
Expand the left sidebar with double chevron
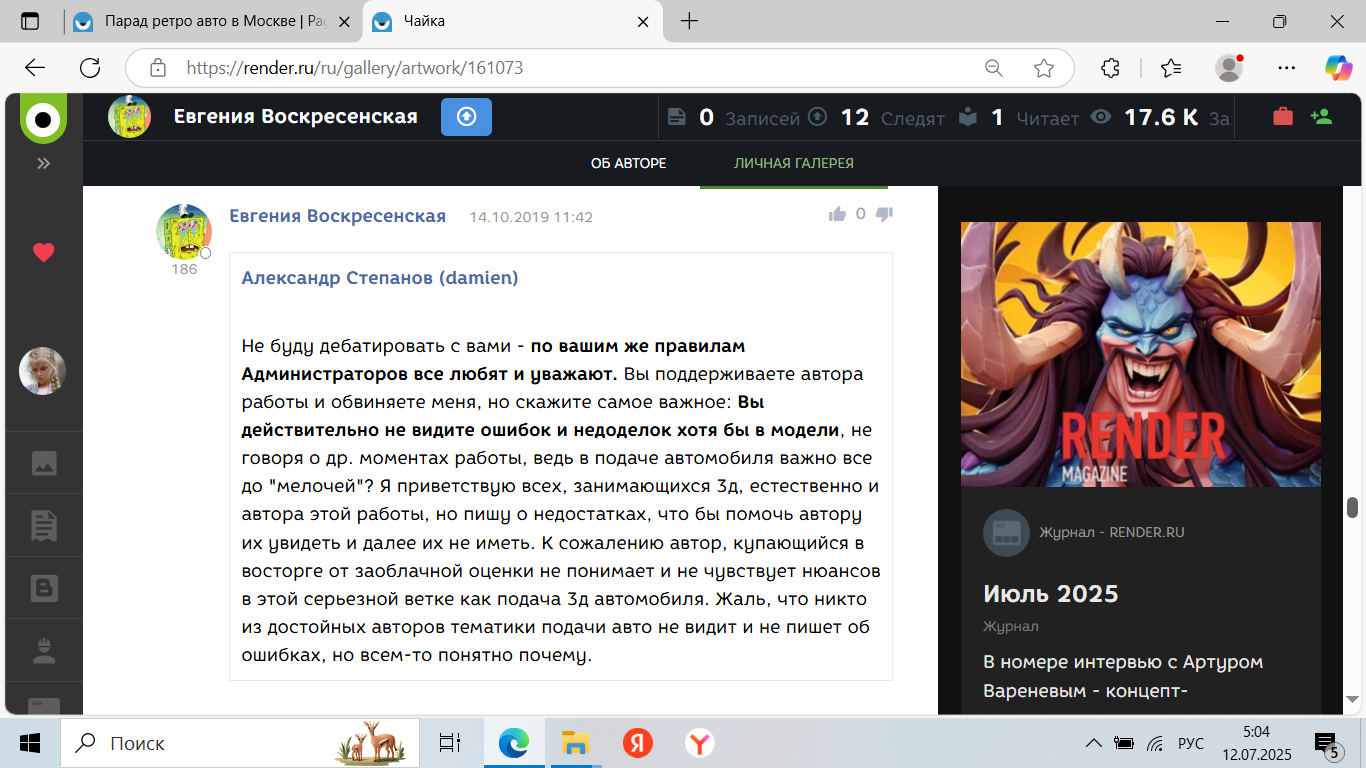point(43,163)
